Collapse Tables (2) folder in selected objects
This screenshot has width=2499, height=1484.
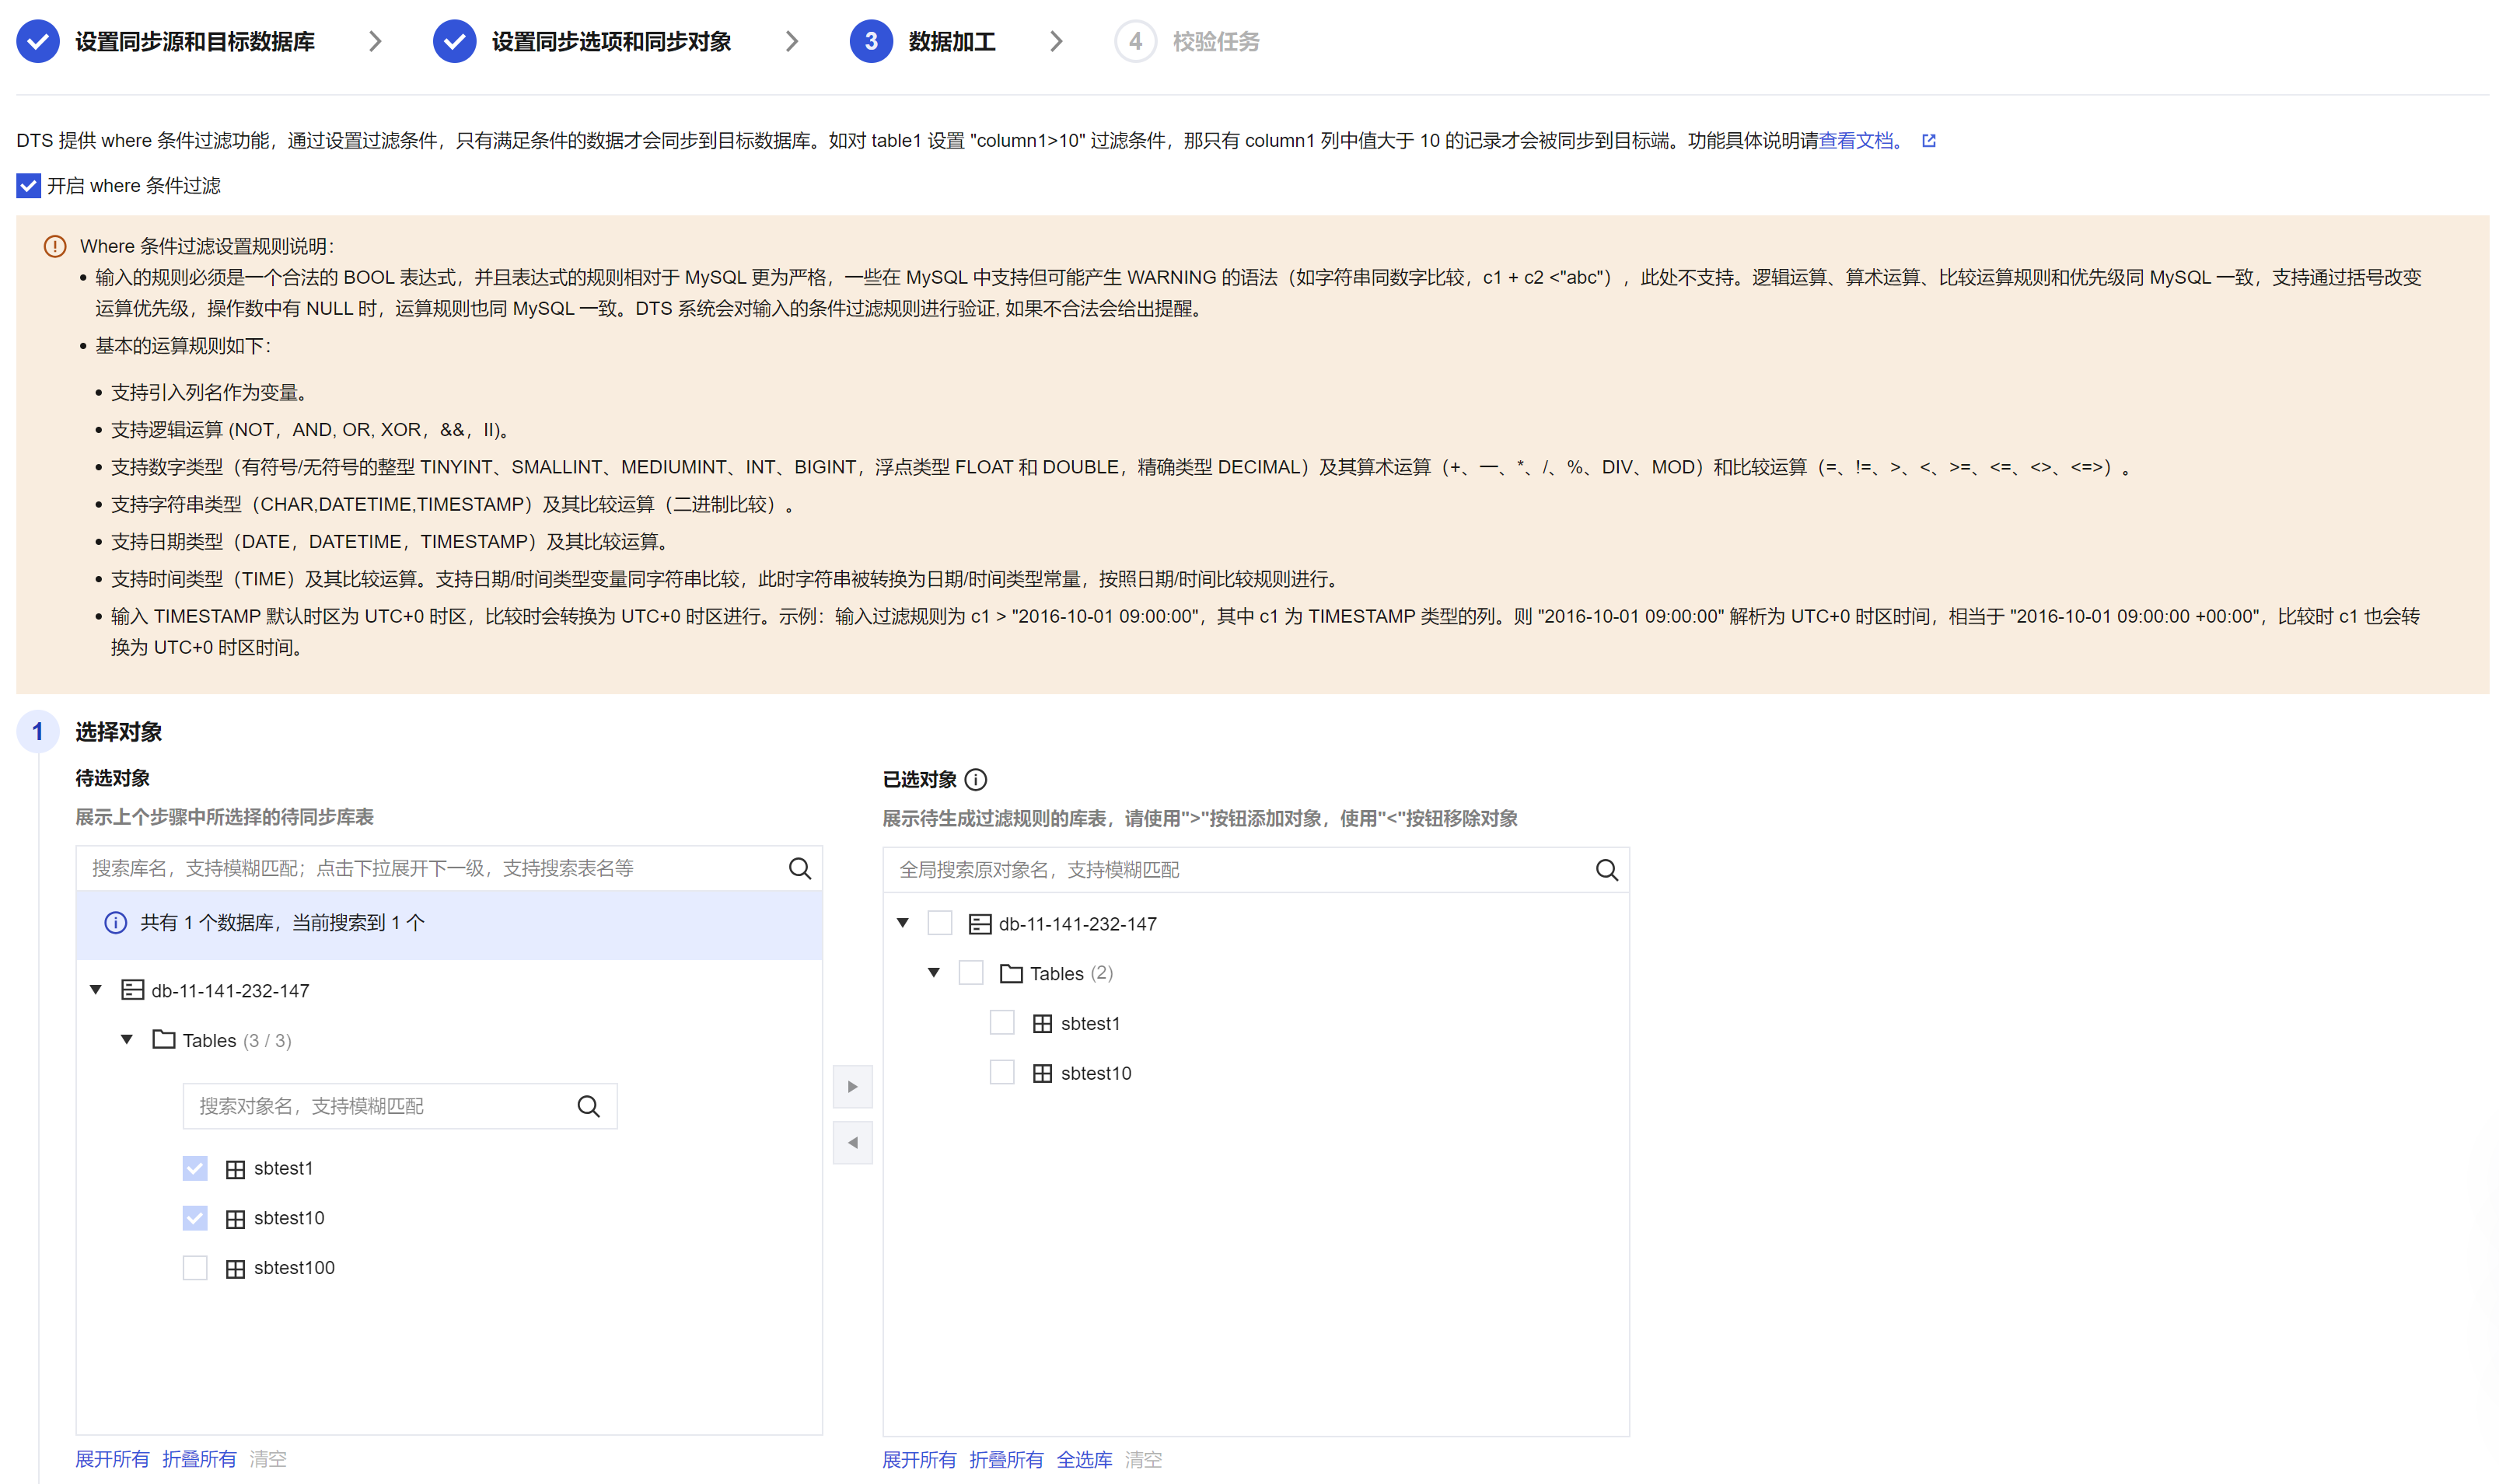tap(933, 973)
